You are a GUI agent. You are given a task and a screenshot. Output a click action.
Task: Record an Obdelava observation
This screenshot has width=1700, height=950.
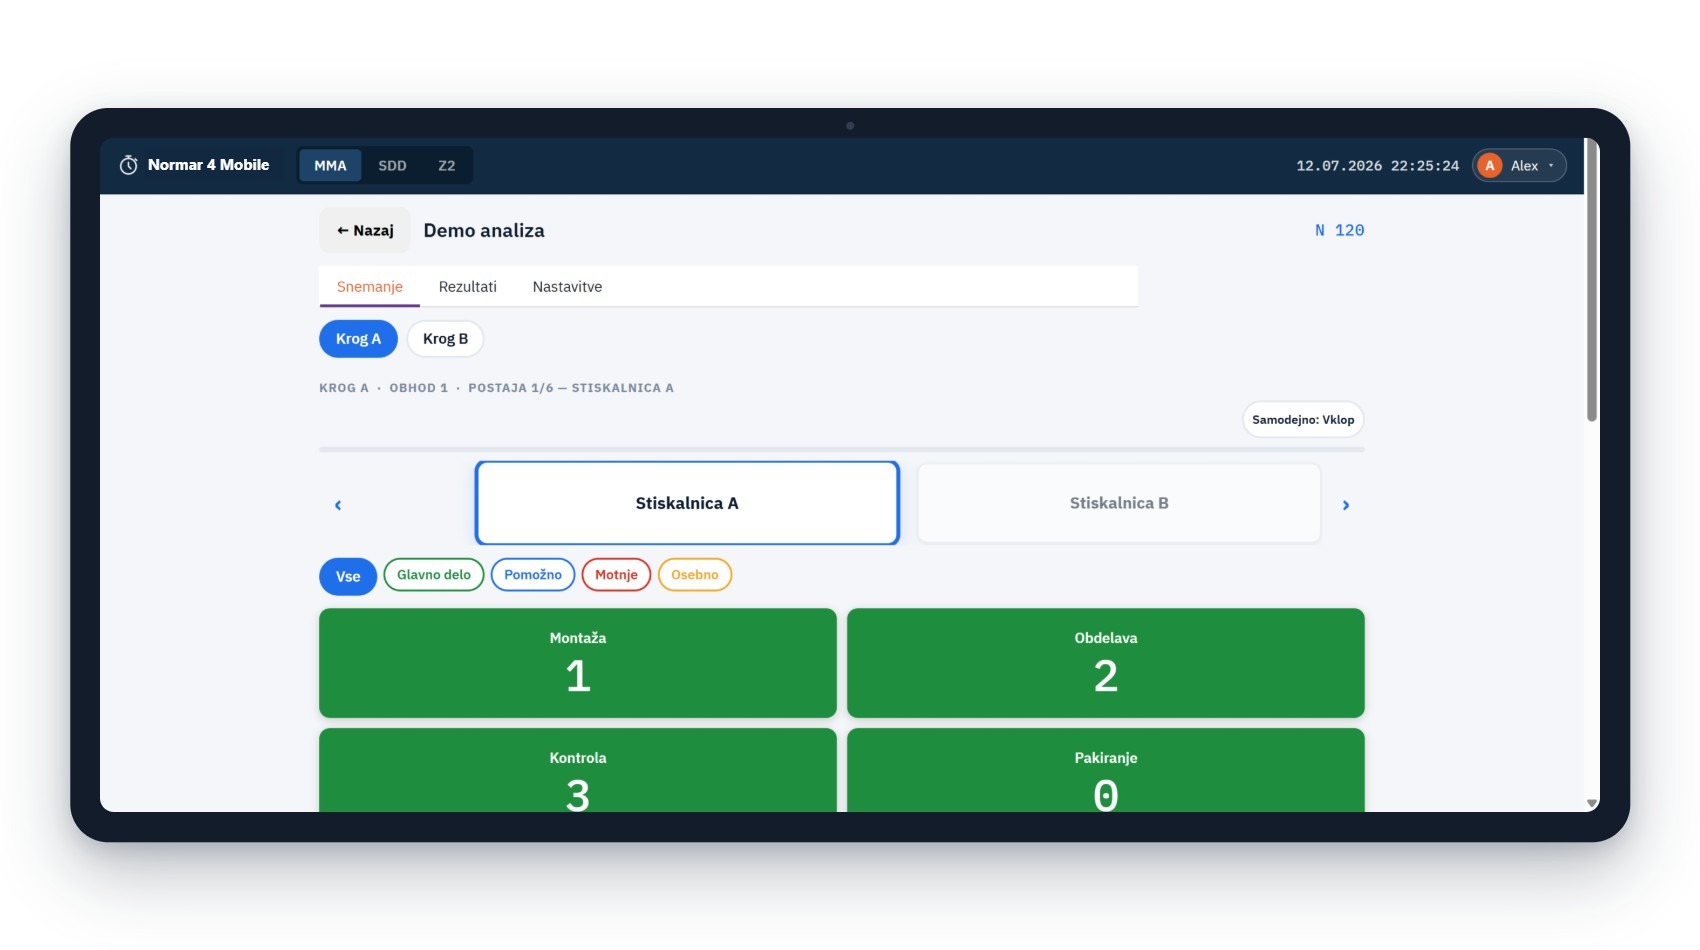(1106, 663)
